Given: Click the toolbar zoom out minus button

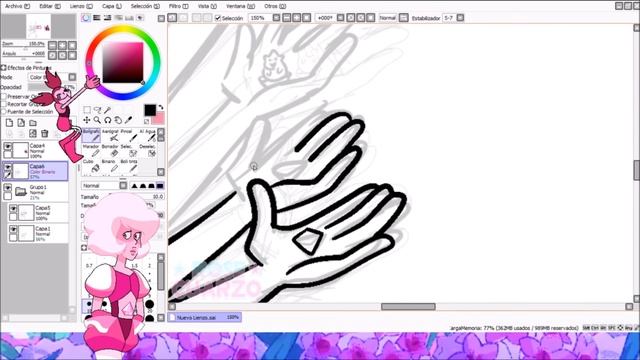Looking at the screenshot, I should point(287,18).
